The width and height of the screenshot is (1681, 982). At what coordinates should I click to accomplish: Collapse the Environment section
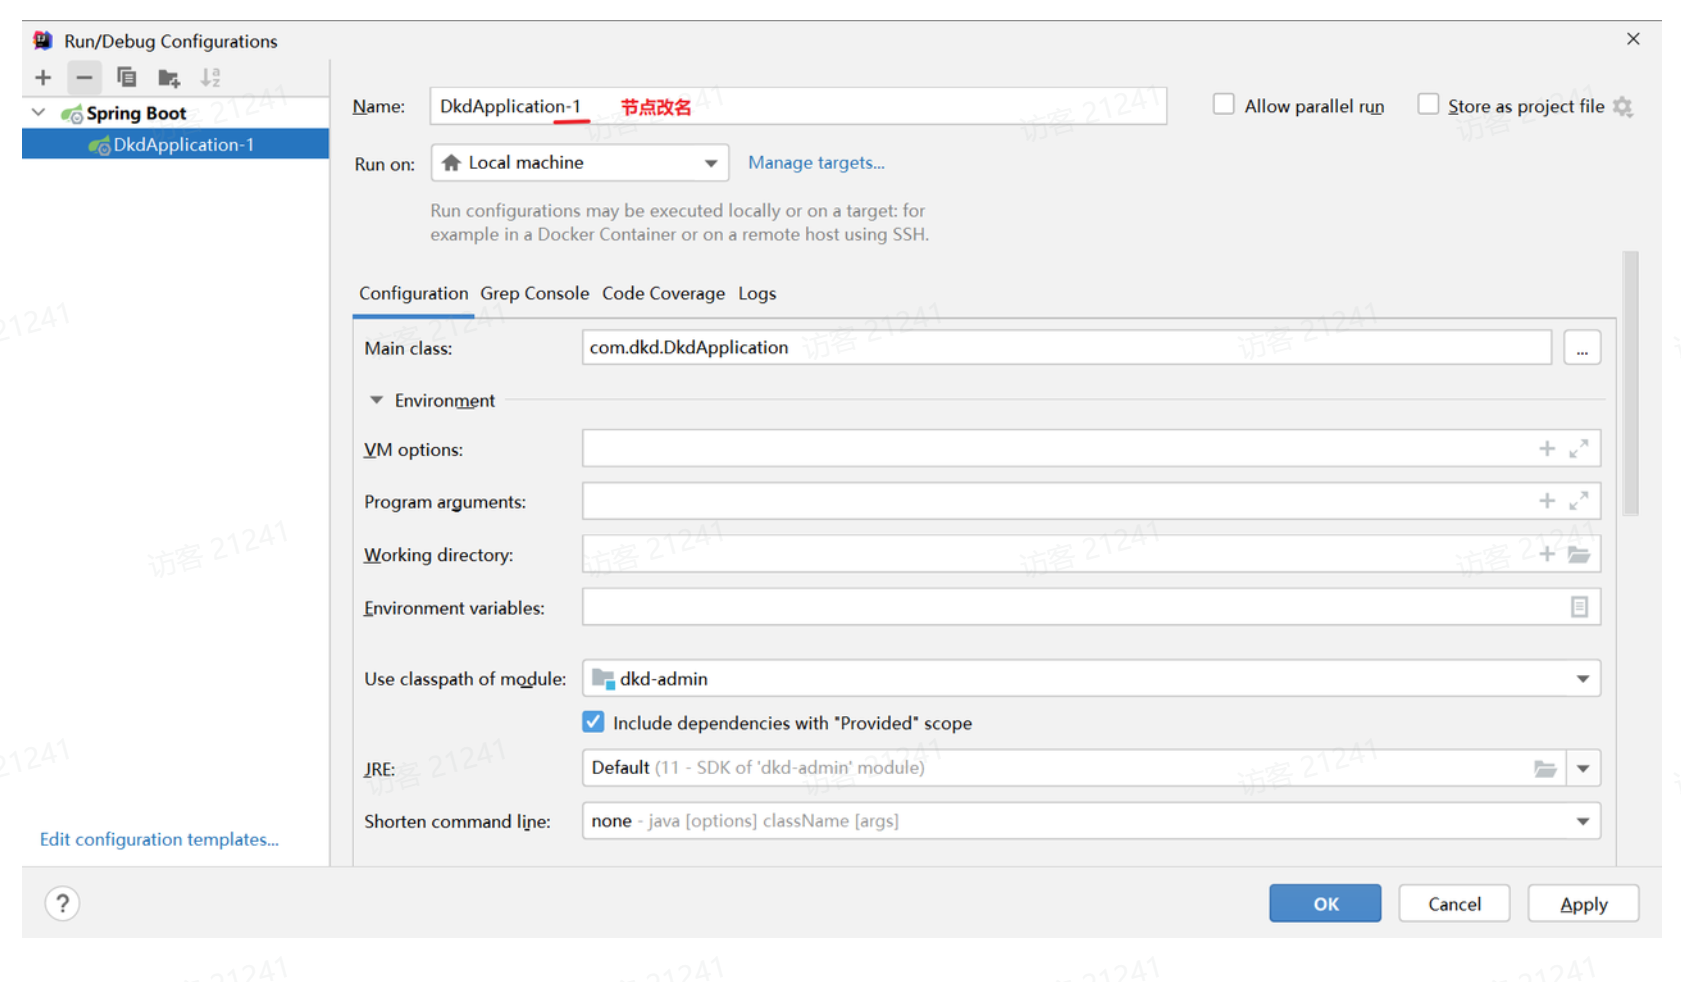tap(376, 400)
